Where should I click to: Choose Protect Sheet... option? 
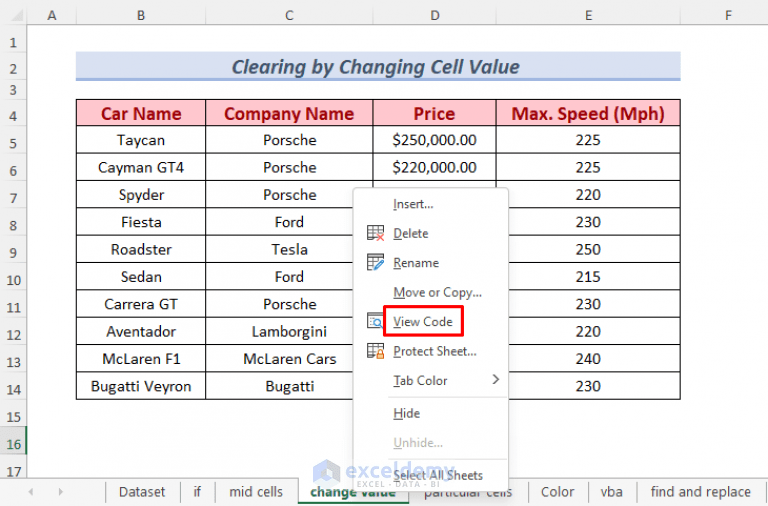pos(431,351)
